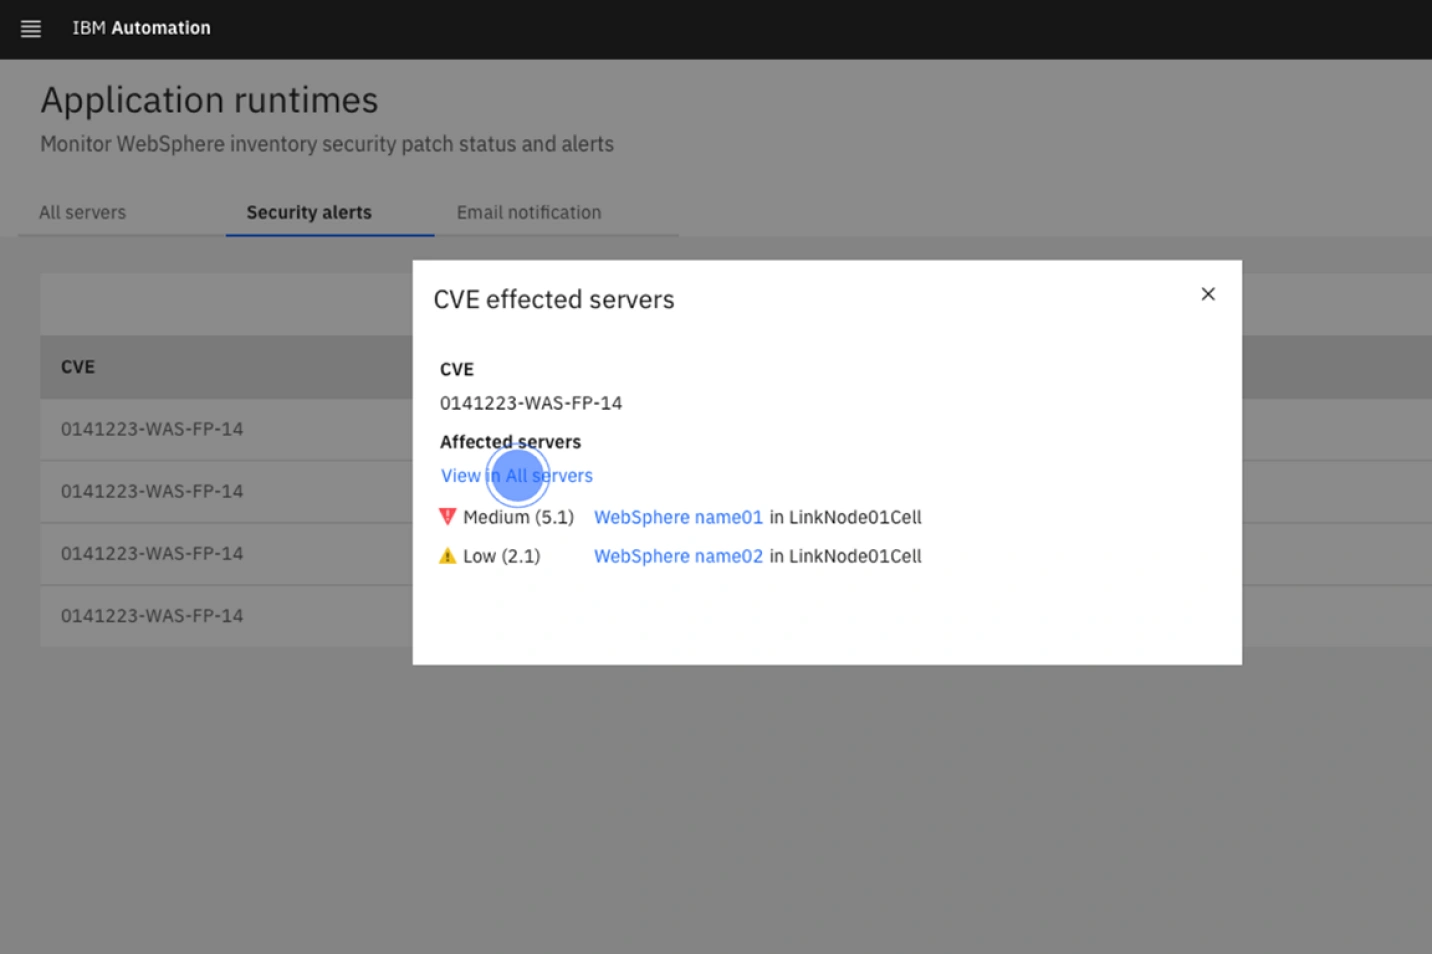This screenshot has width=1432, height=954.
Task: Click the IBM Automation logo
Action: point(141,28)
